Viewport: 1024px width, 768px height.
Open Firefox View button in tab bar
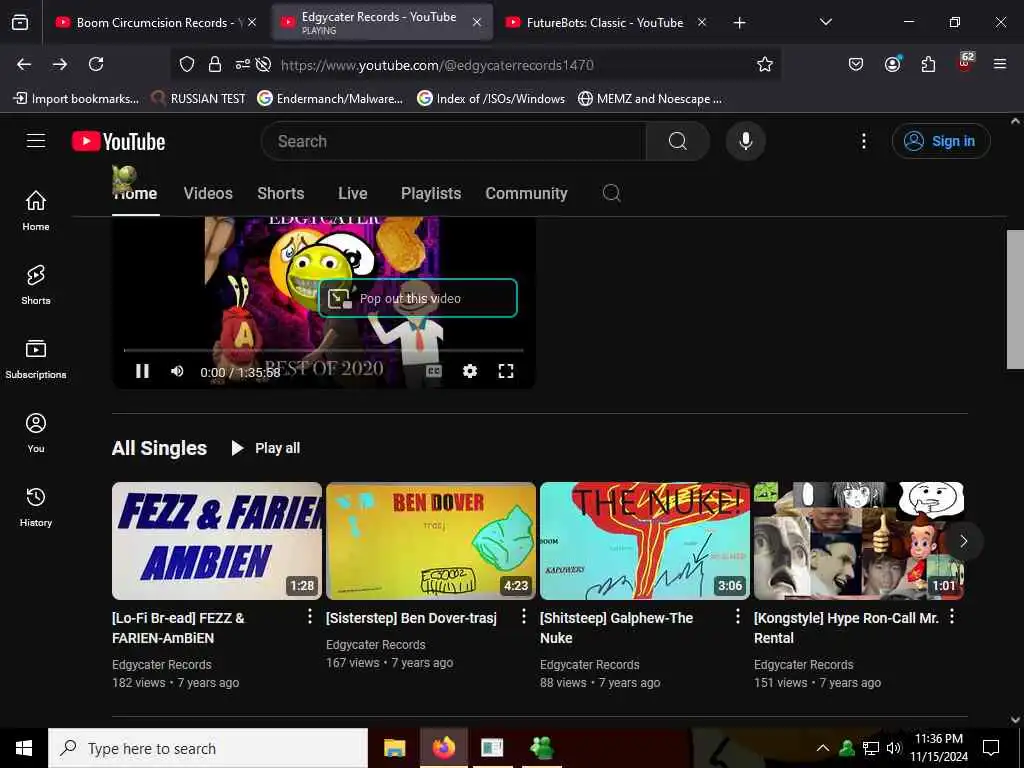pos(20,22)
